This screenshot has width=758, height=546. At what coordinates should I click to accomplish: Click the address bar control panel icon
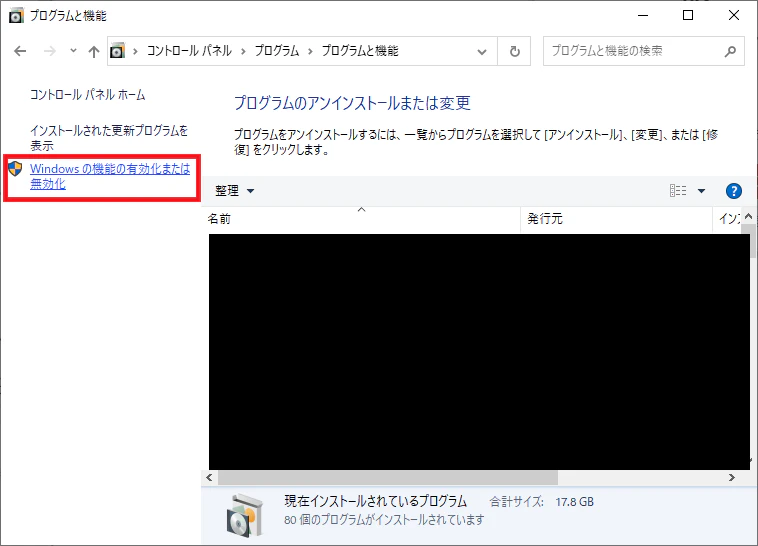point(117,50)
